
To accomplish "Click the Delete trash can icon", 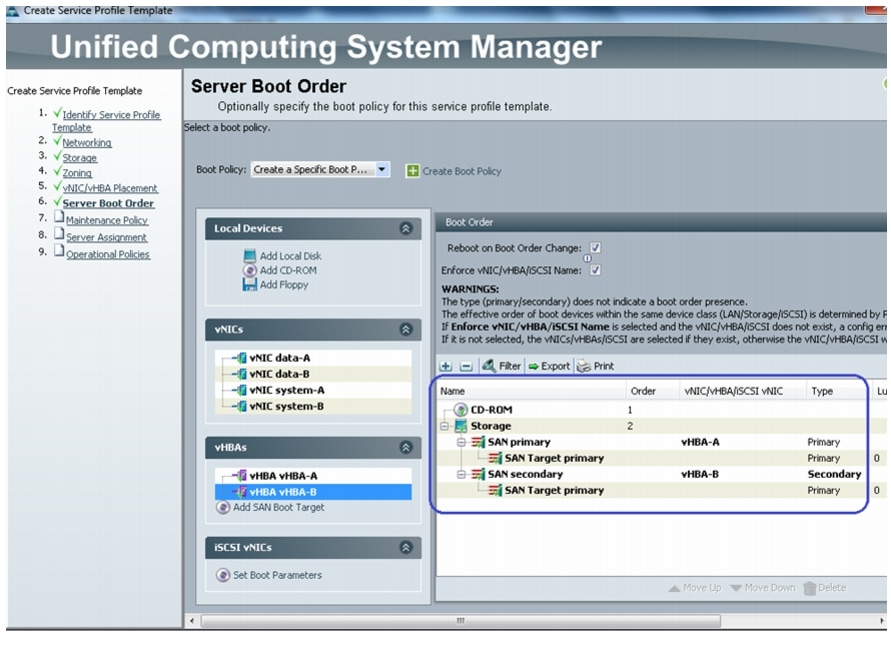I will pos(809,588).
